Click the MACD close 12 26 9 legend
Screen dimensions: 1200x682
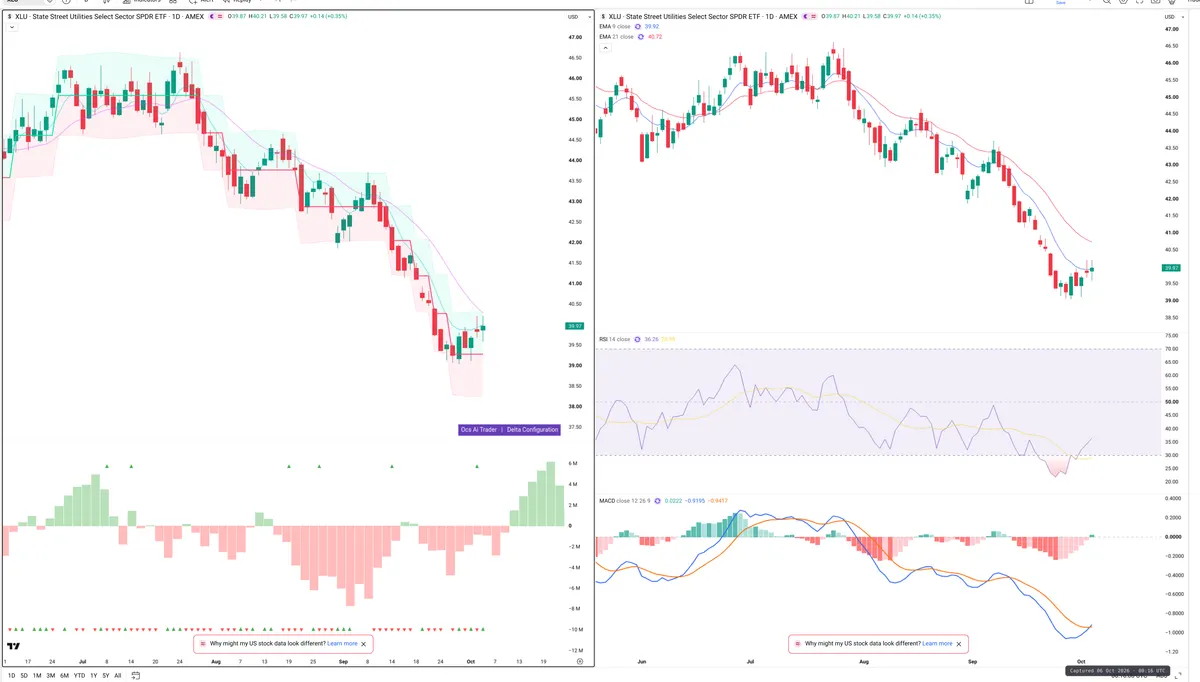tap(624, 501)
